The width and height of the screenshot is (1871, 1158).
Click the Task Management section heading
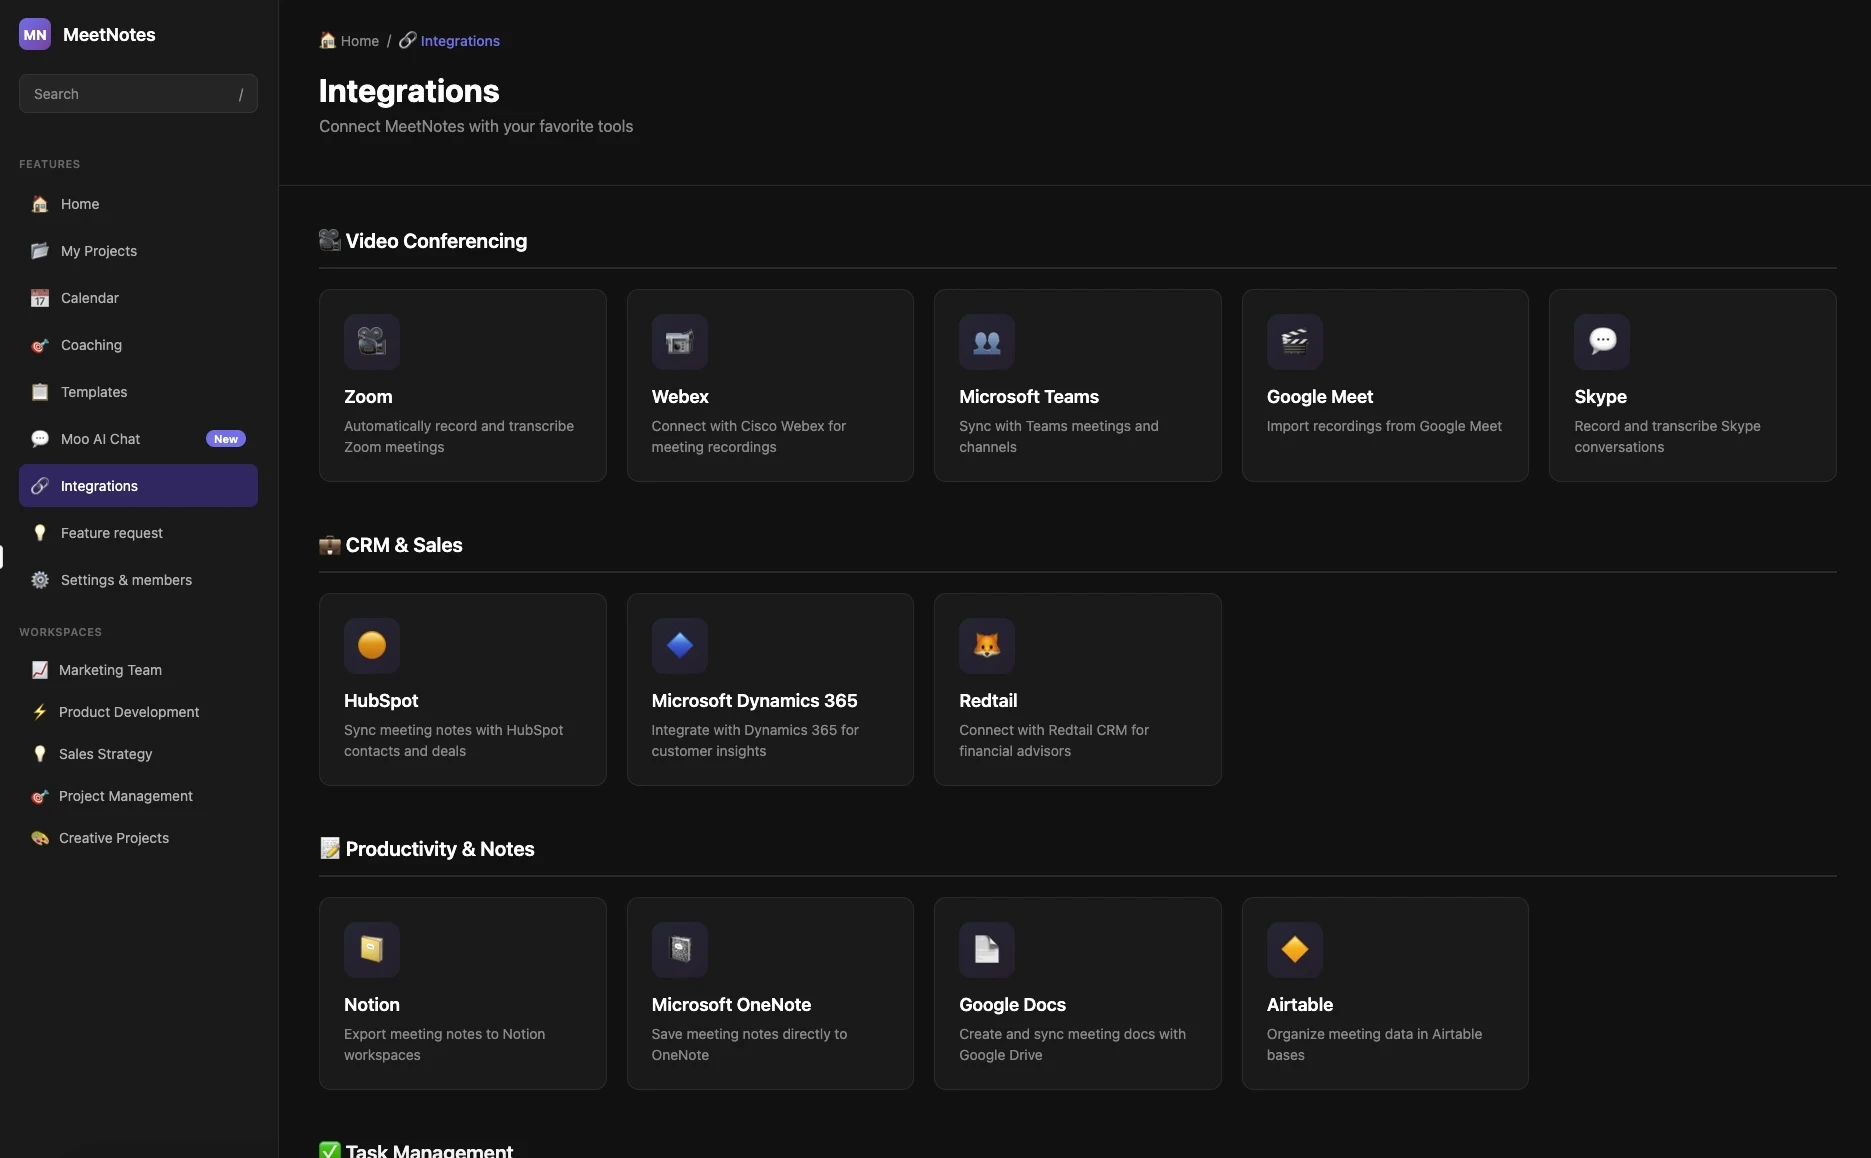point(416,1150)
